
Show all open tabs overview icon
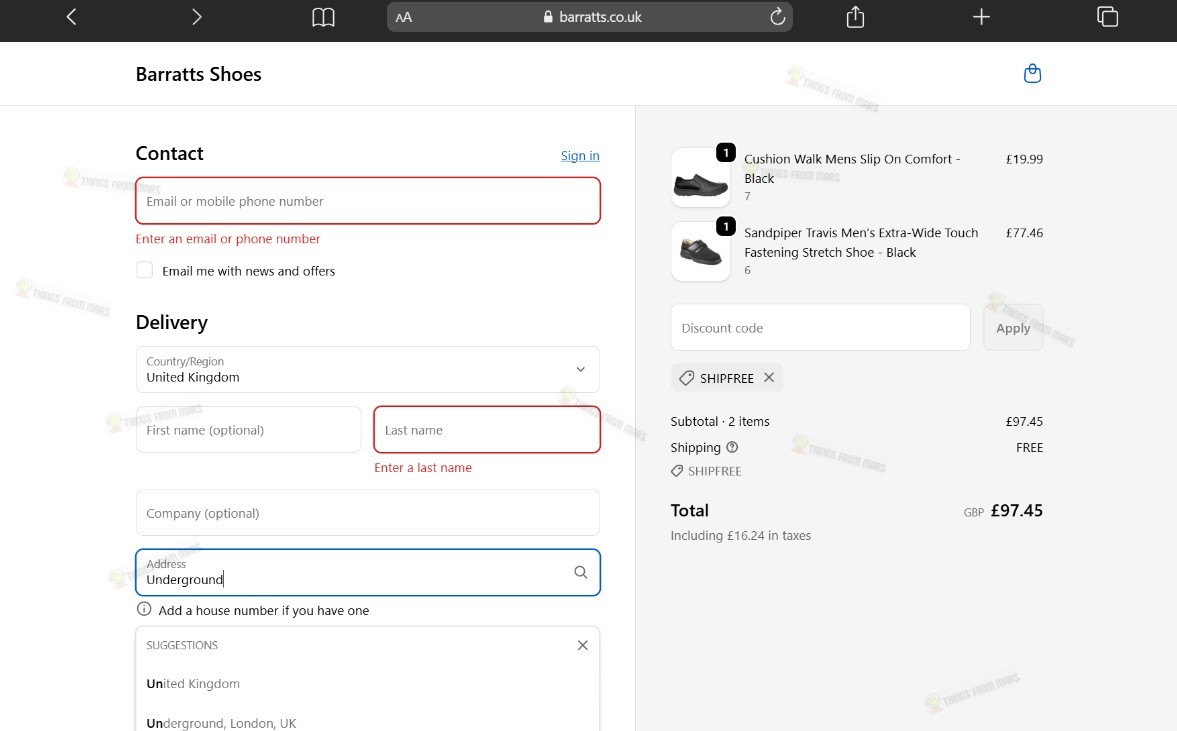pos(1107,17)
